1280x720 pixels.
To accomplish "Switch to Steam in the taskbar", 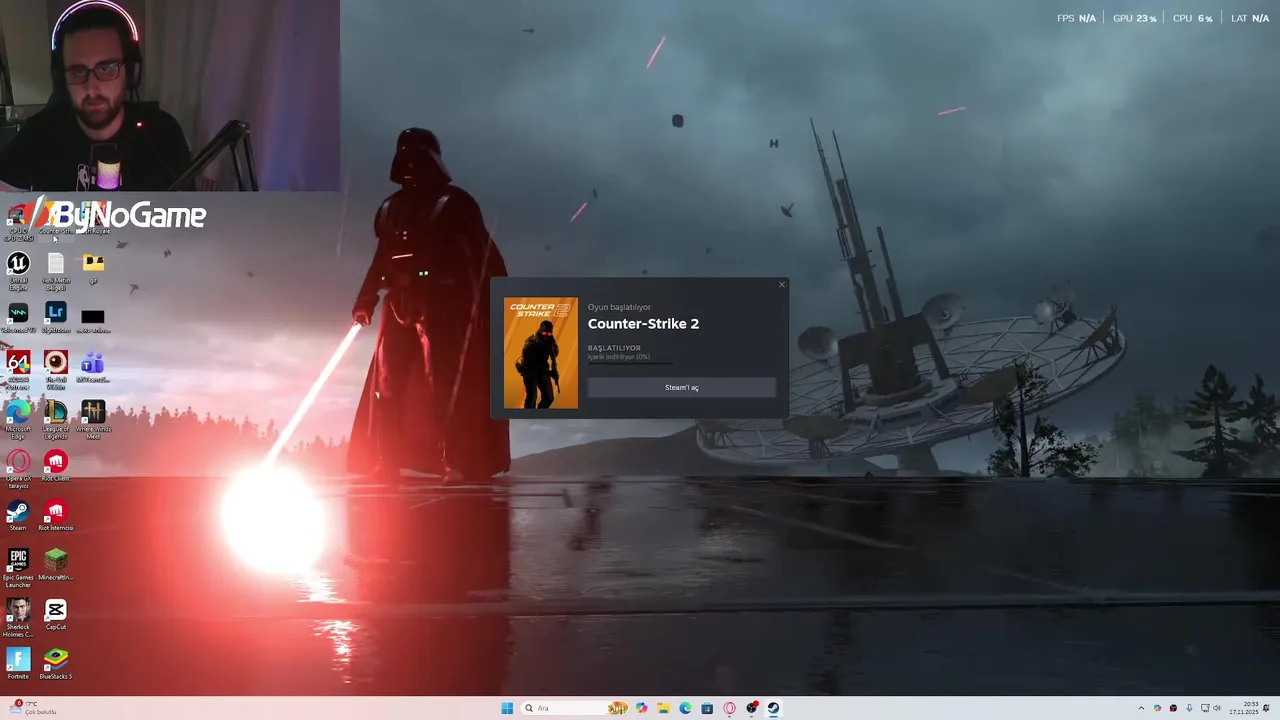I will click(x=773, y=708).
